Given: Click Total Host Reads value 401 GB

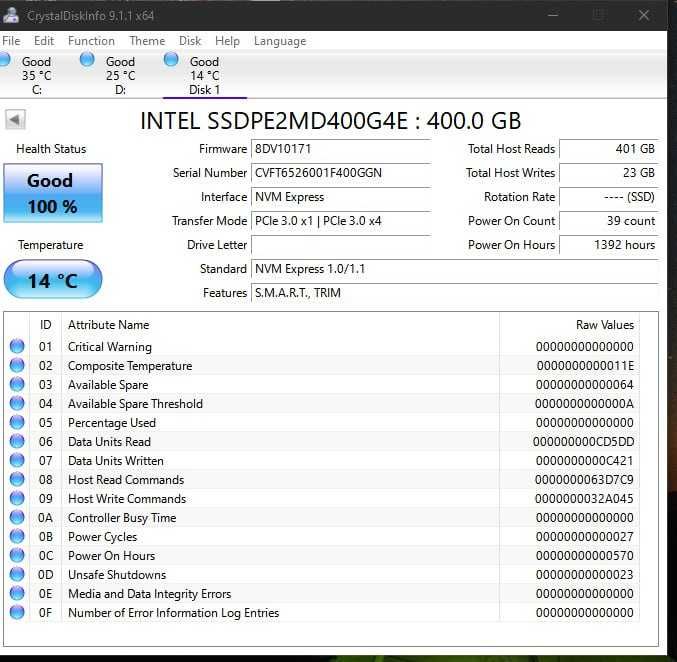Looking at the screenshot, I should pos(609,149).
